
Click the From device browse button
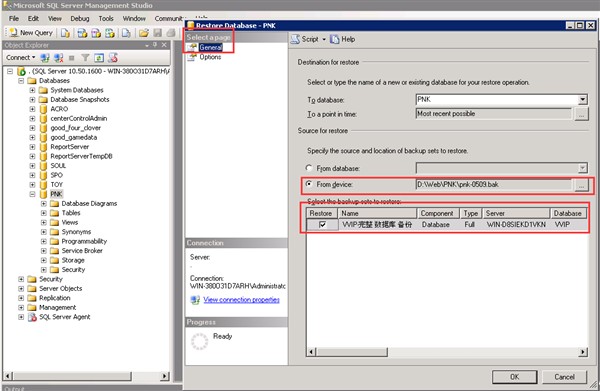pyautogui.click(x=581, y=185)
